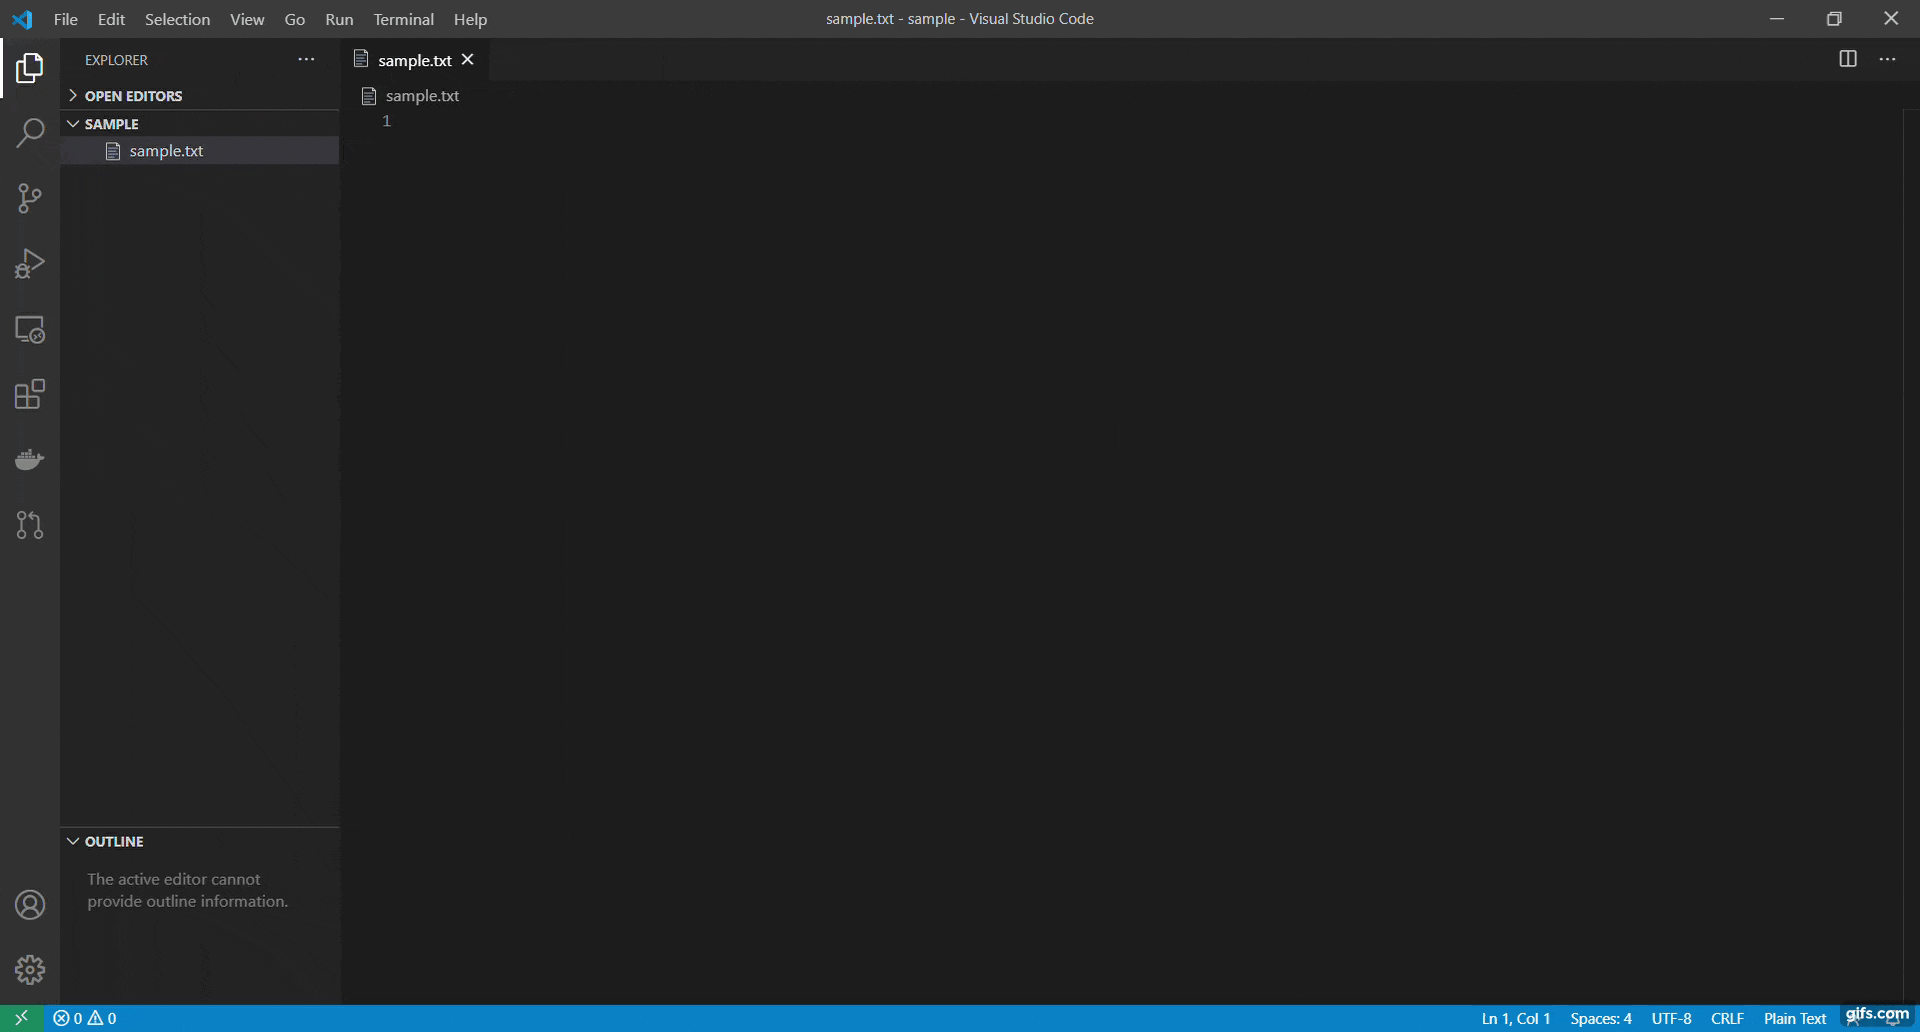This screenshot has width=1920, height=1032.
Task: Click the file icon in sample.txt breadcrumb
Action: point(369,96)
